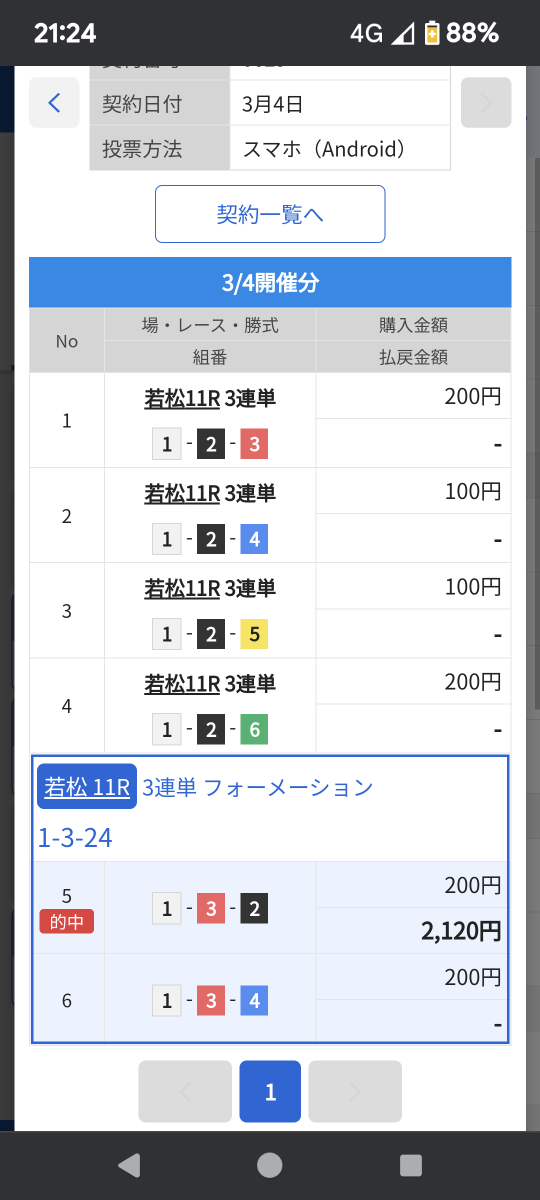Tap the blue 若松 11R formation badge
The height and width of the screenshot is (1200, 540).
87,787
